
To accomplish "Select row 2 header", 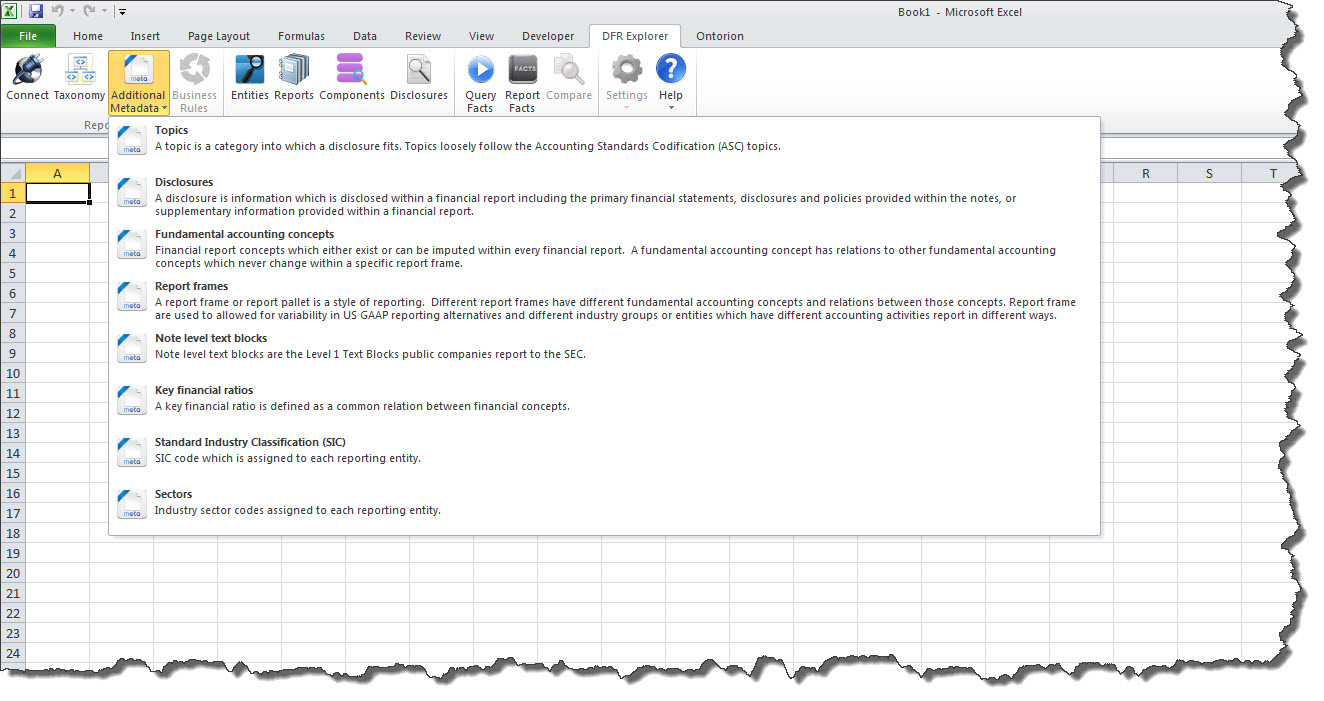I will click(x=13, y=213).
